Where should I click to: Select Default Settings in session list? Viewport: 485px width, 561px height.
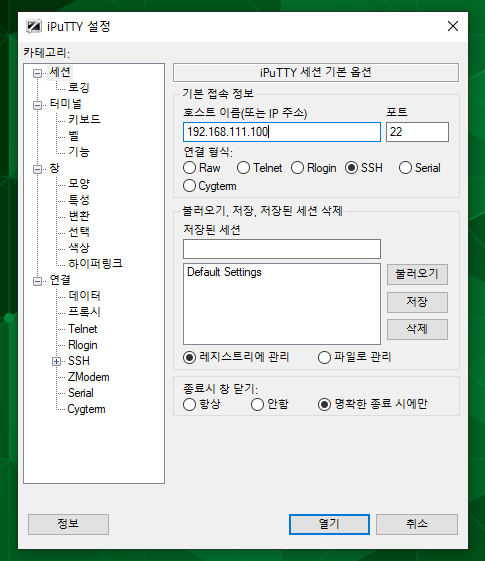[224, 272]
